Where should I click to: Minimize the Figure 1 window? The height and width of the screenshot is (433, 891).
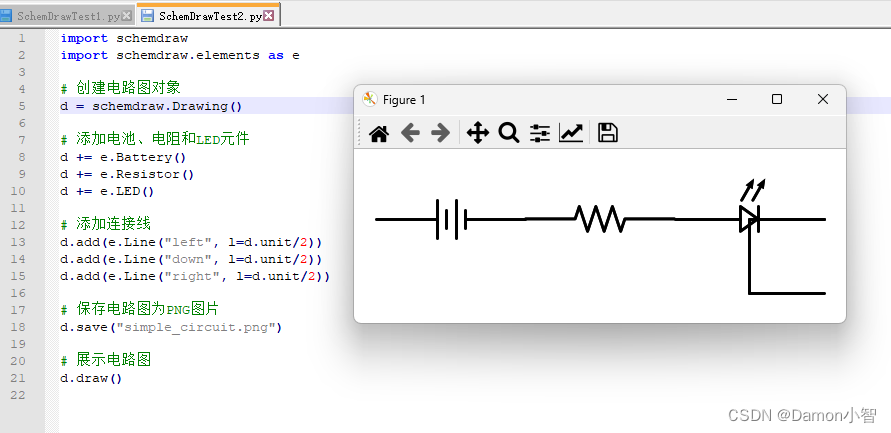tap(732, 99)
